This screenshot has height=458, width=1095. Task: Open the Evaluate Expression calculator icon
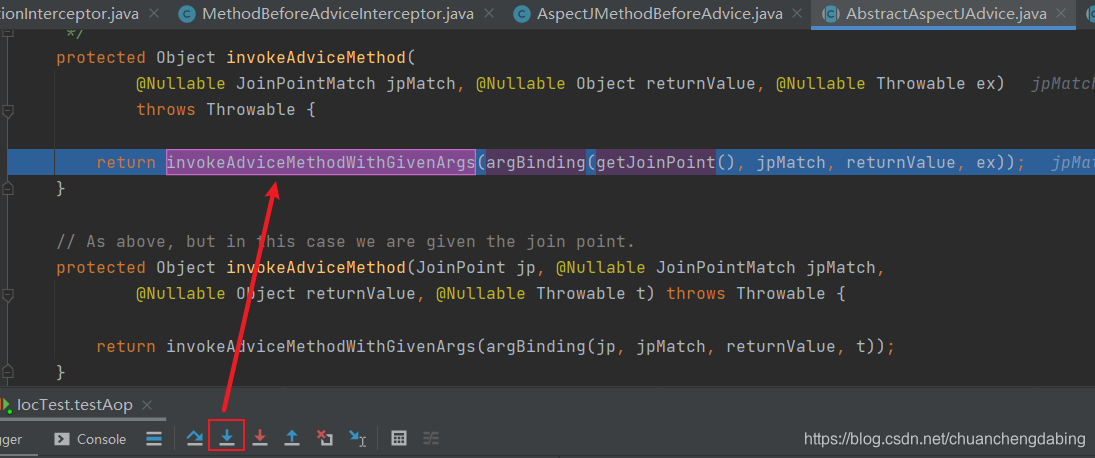tap(399, 438)
